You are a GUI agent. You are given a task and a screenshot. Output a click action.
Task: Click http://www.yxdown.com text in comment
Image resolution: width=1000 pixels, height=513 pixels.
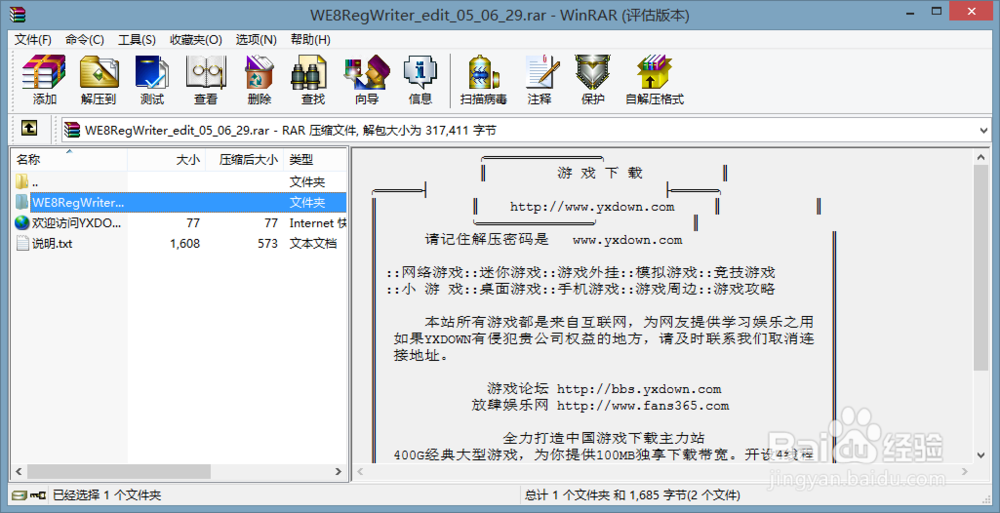tap(592, 207)
